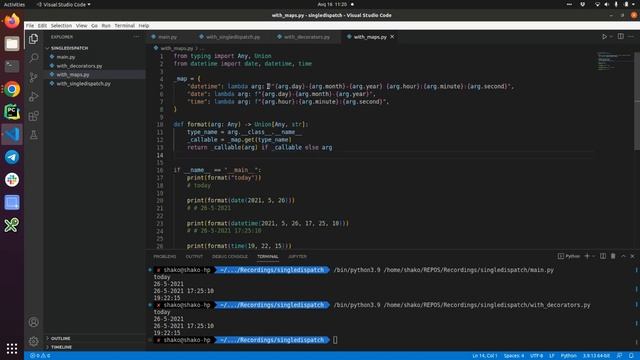Open errors and warnings status indicator

[40, 356]
